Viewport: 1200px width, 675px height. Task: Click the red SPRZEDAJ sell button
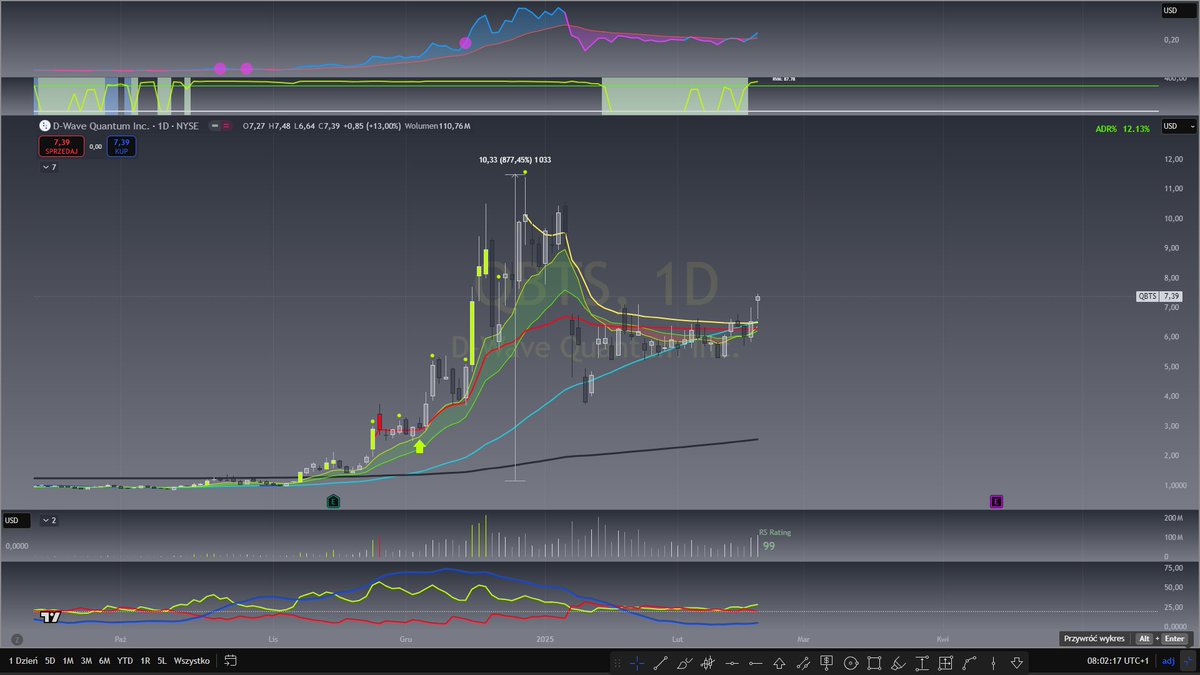tap(62, 146)
